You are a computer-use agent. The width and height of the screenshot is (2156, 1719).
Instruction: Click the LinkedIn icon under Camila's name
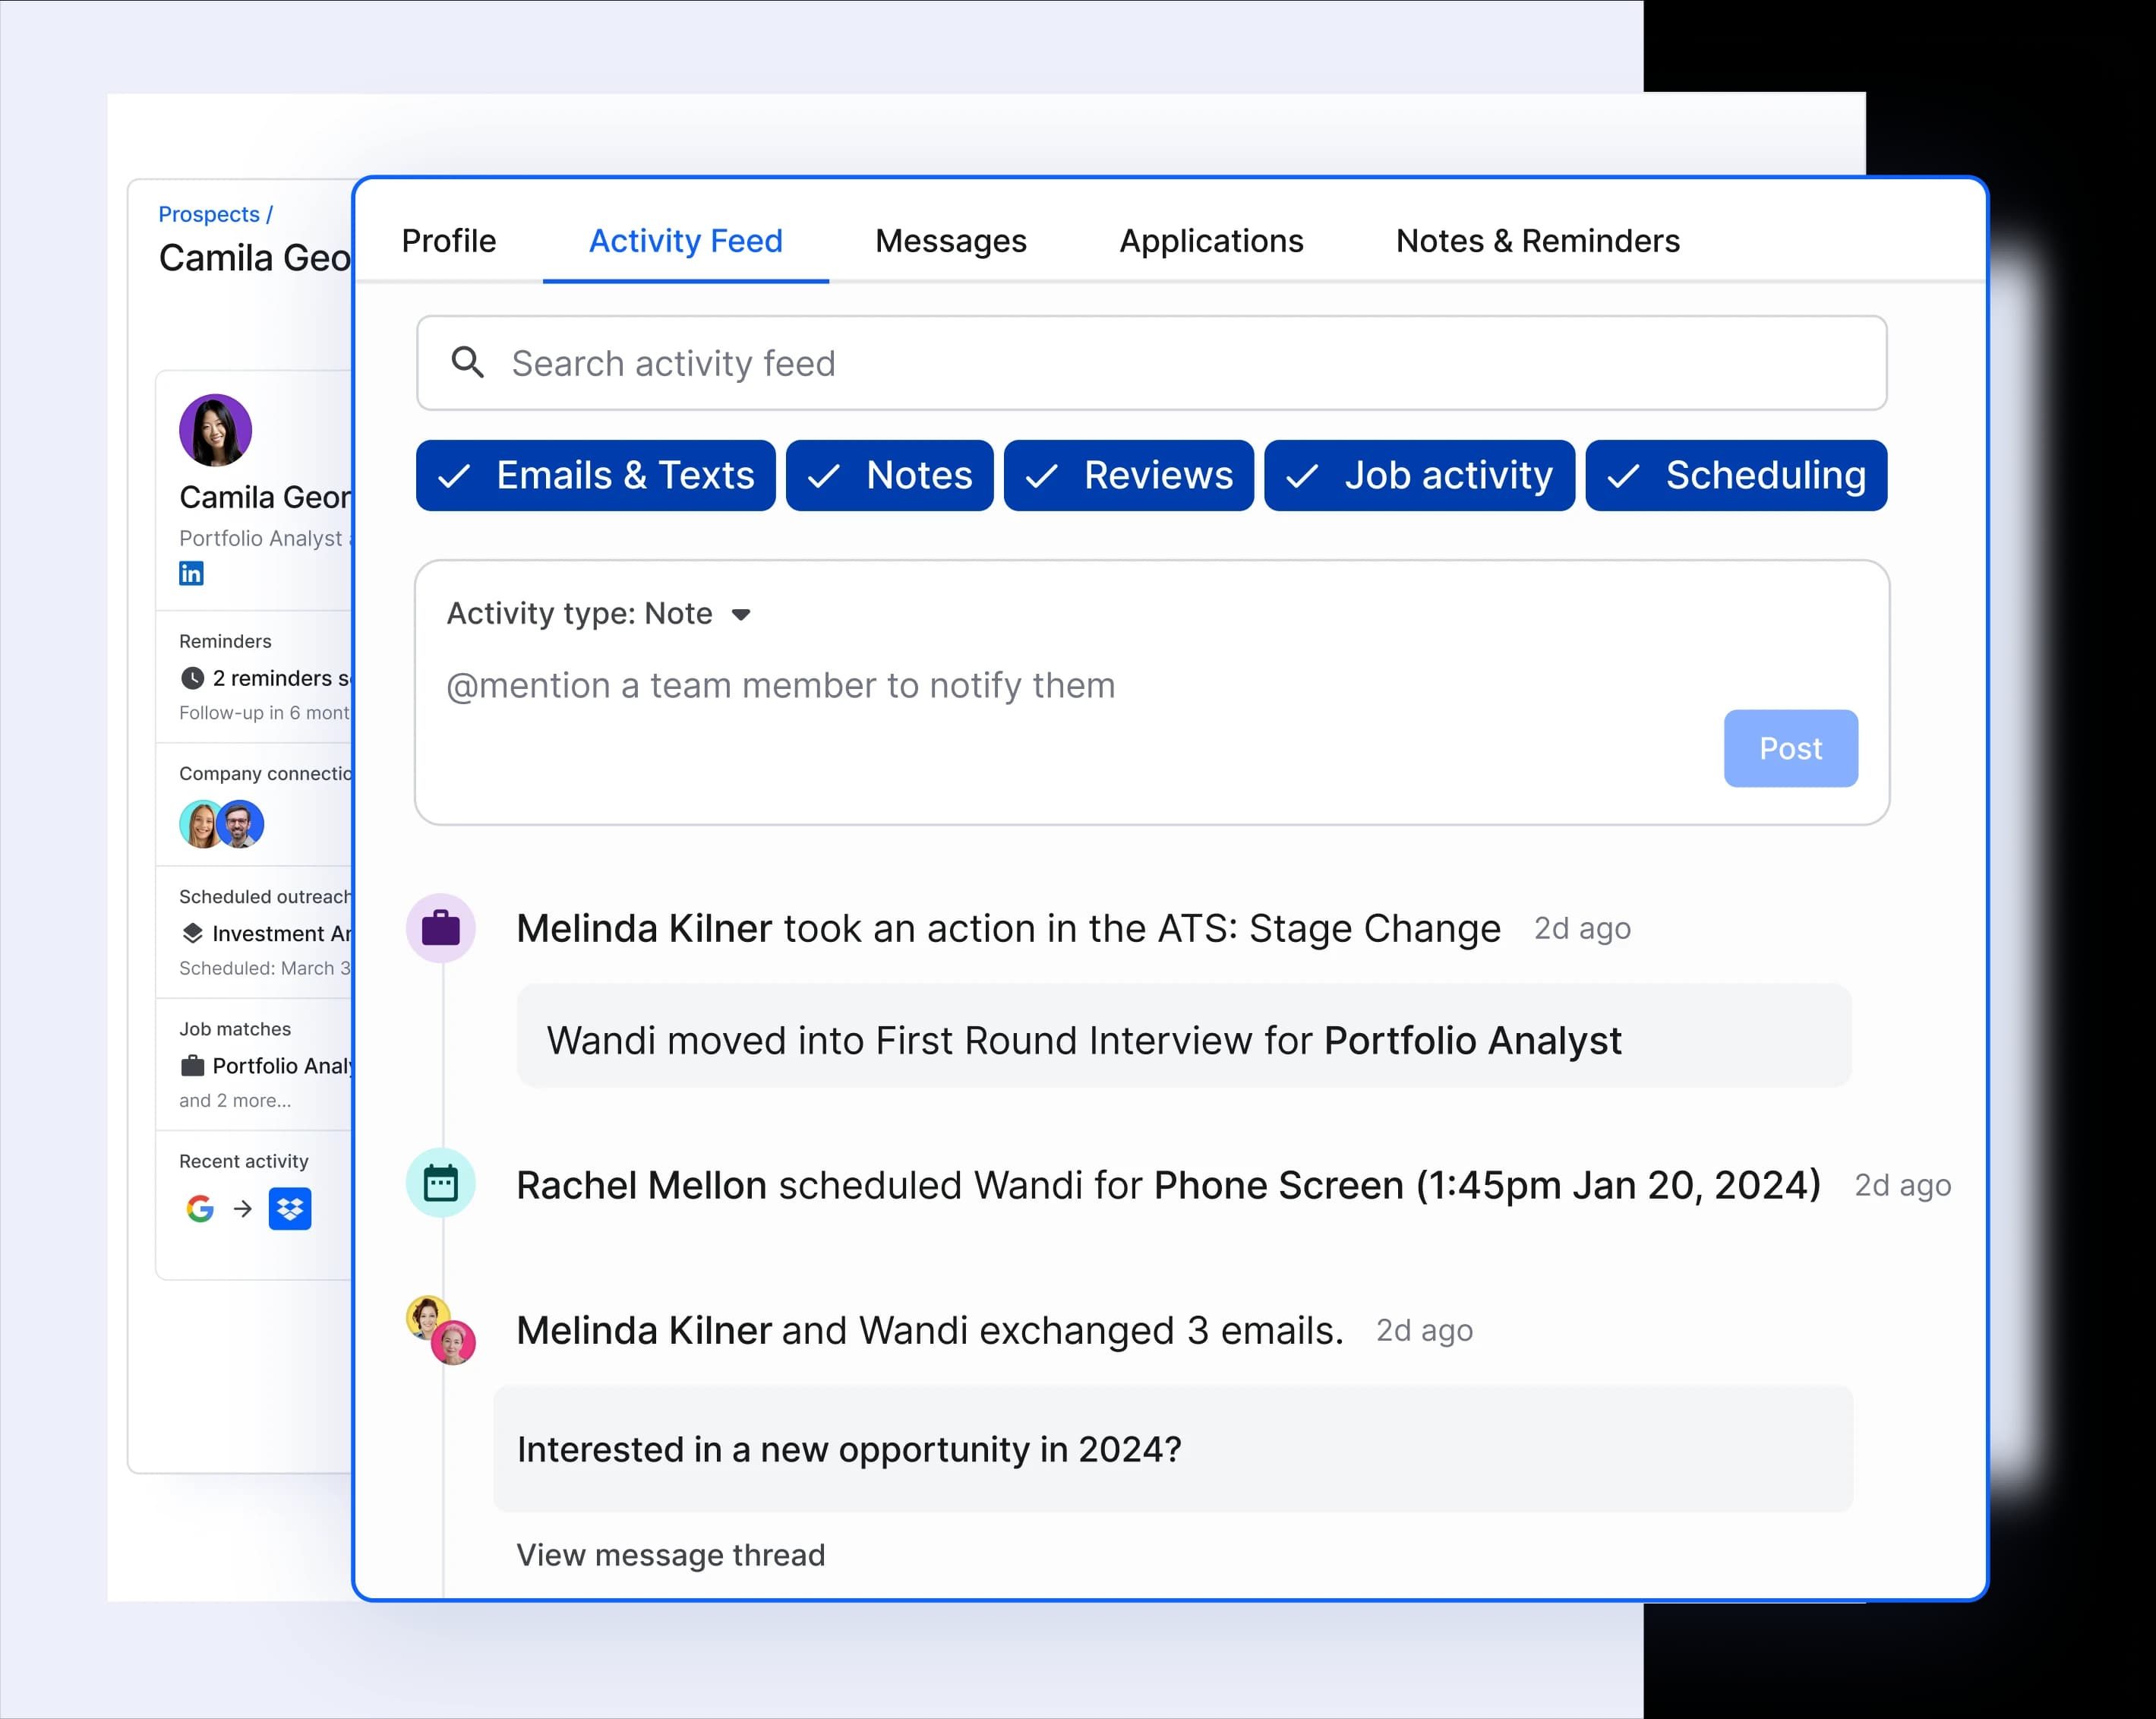click(191, 573)
